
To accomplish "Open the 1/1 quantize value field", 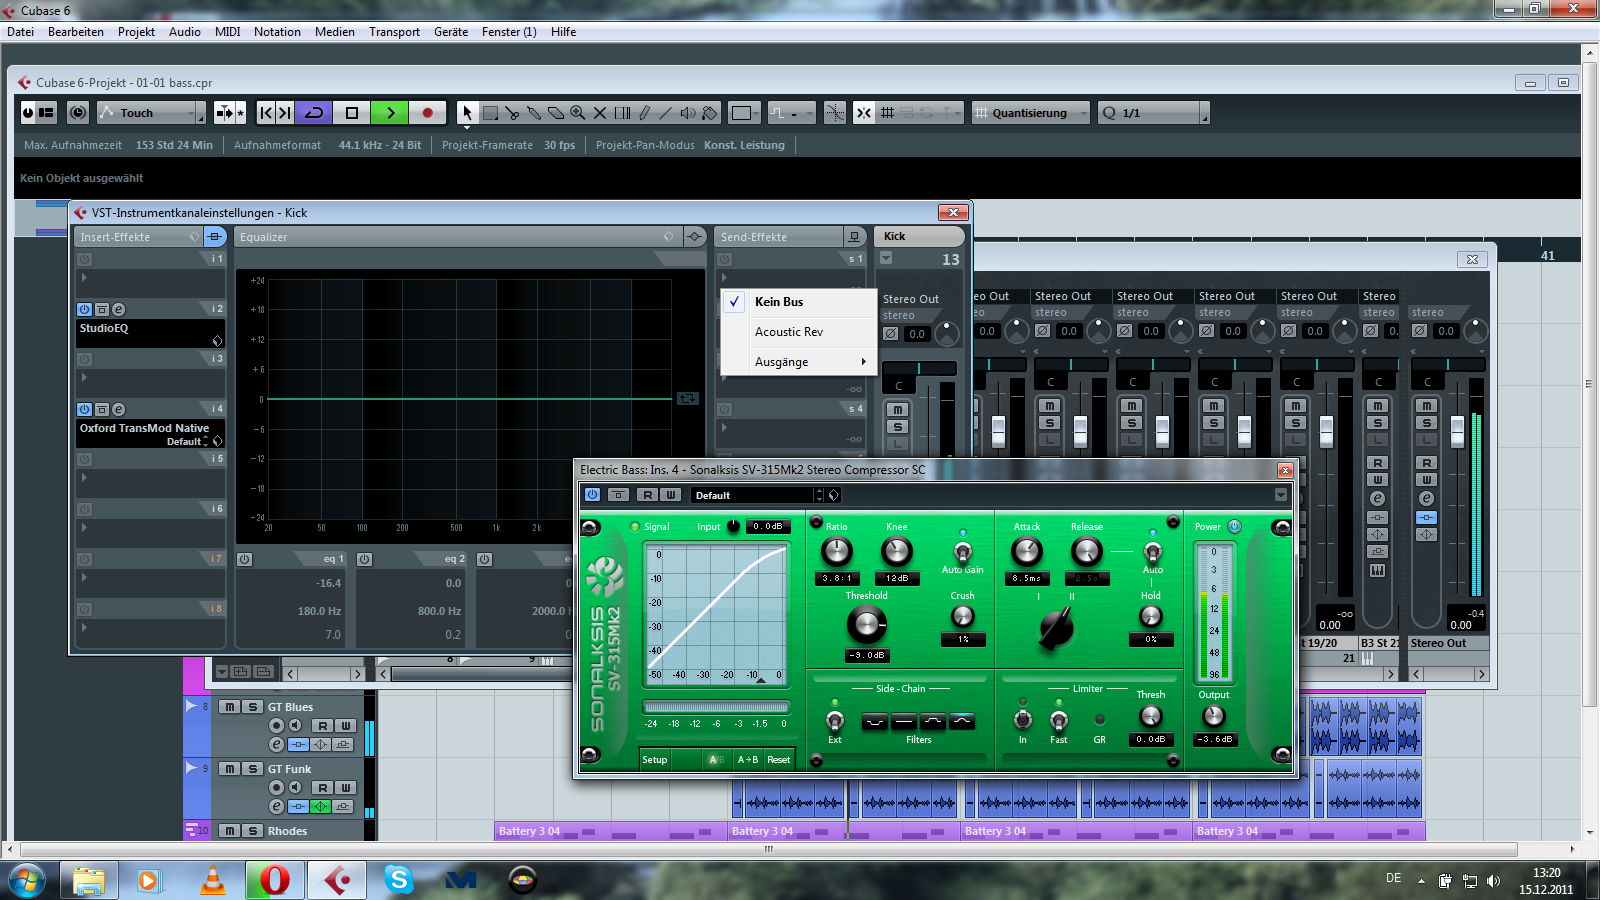I will (x=1154, y=113).
